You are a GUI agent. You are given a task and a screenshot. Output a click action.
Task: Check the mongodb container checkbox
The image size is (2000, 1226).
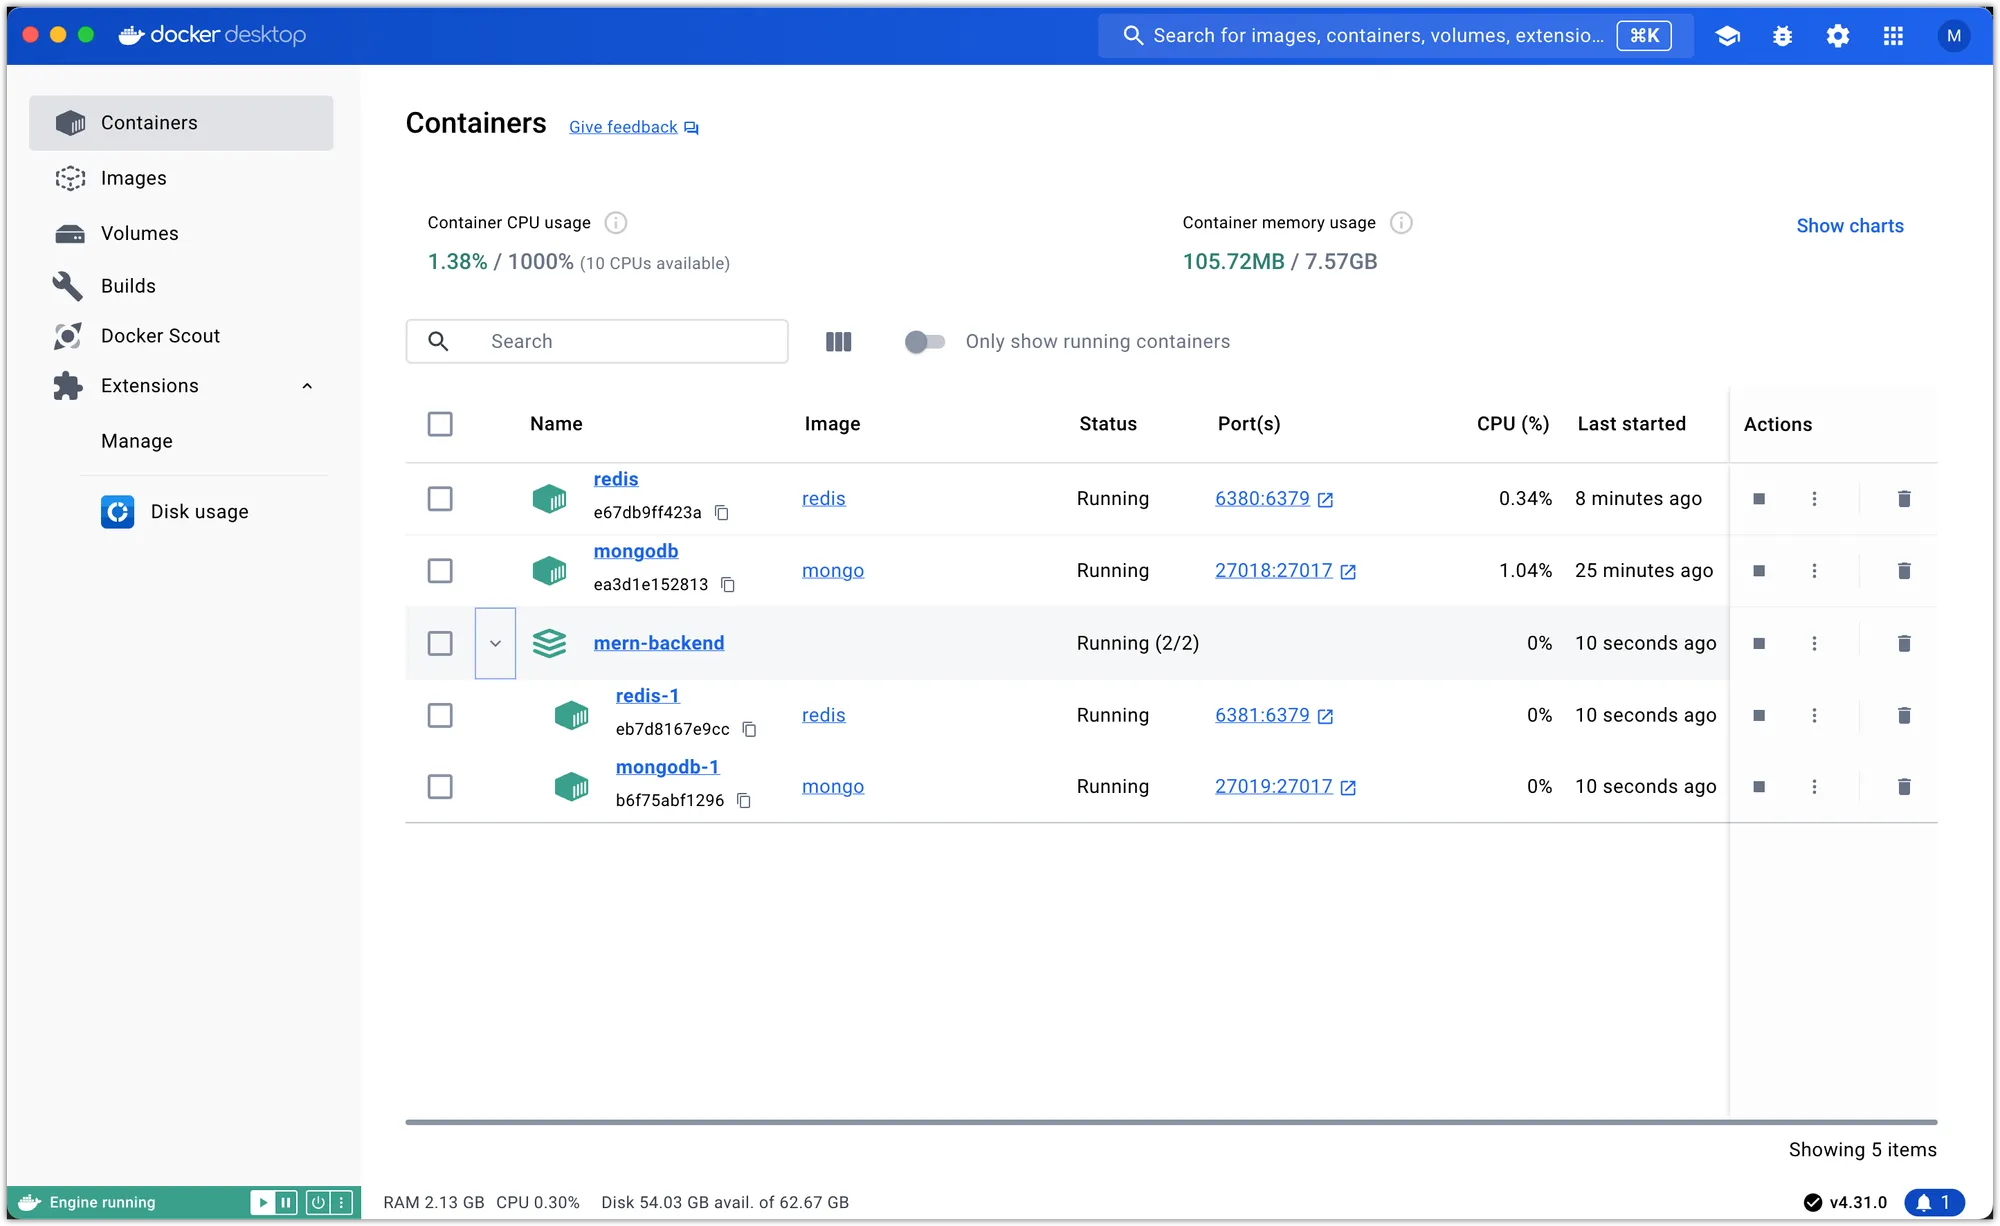[440, 571]
